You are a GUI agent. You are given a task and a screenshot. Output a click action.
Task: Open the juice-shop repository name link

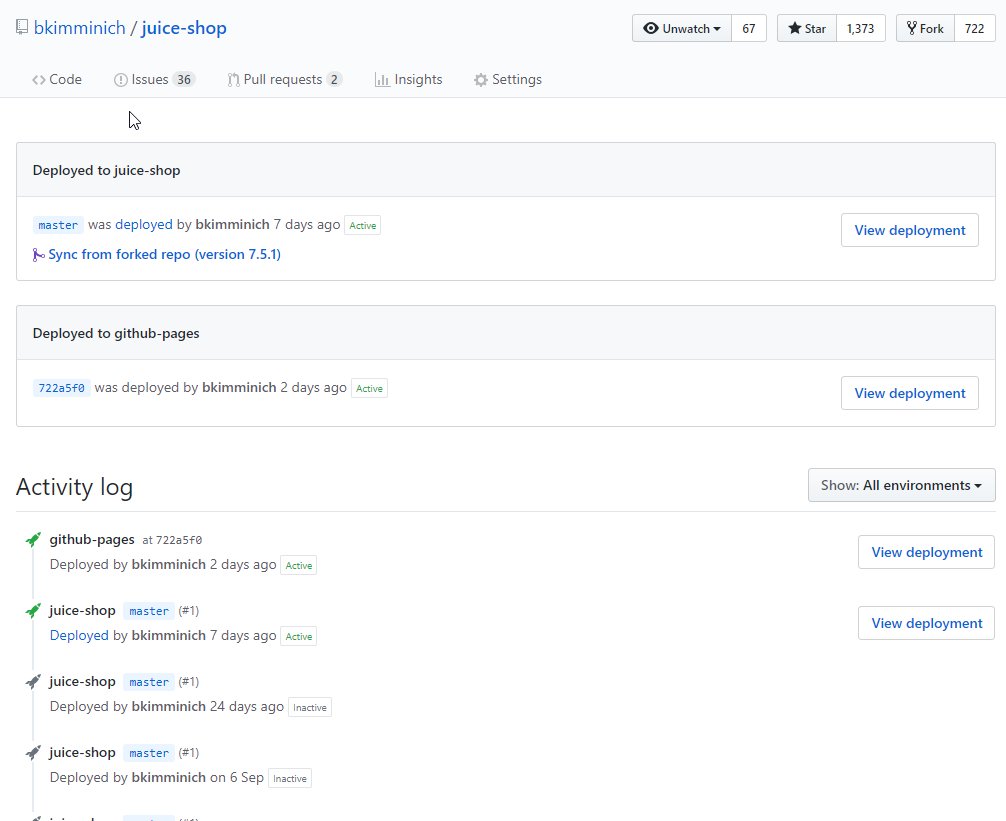click(184, 28)
